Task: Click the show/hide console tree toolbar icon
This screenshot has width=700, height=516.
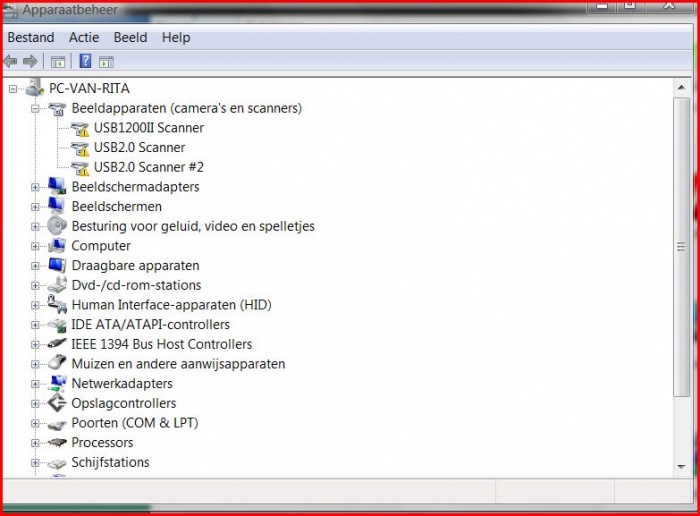Action: click(x=58, y=62)
